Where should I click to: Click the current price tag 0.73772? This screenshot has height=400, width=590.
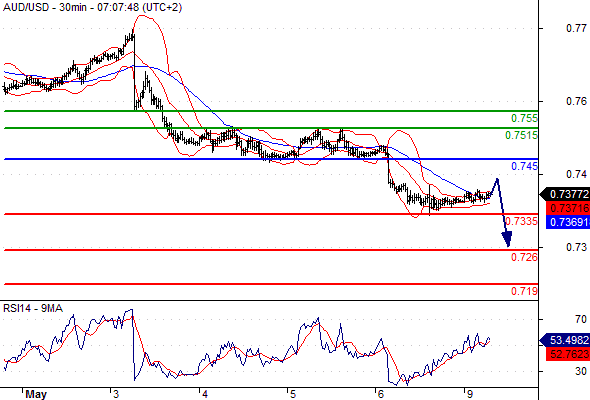[x=565, y=194]
